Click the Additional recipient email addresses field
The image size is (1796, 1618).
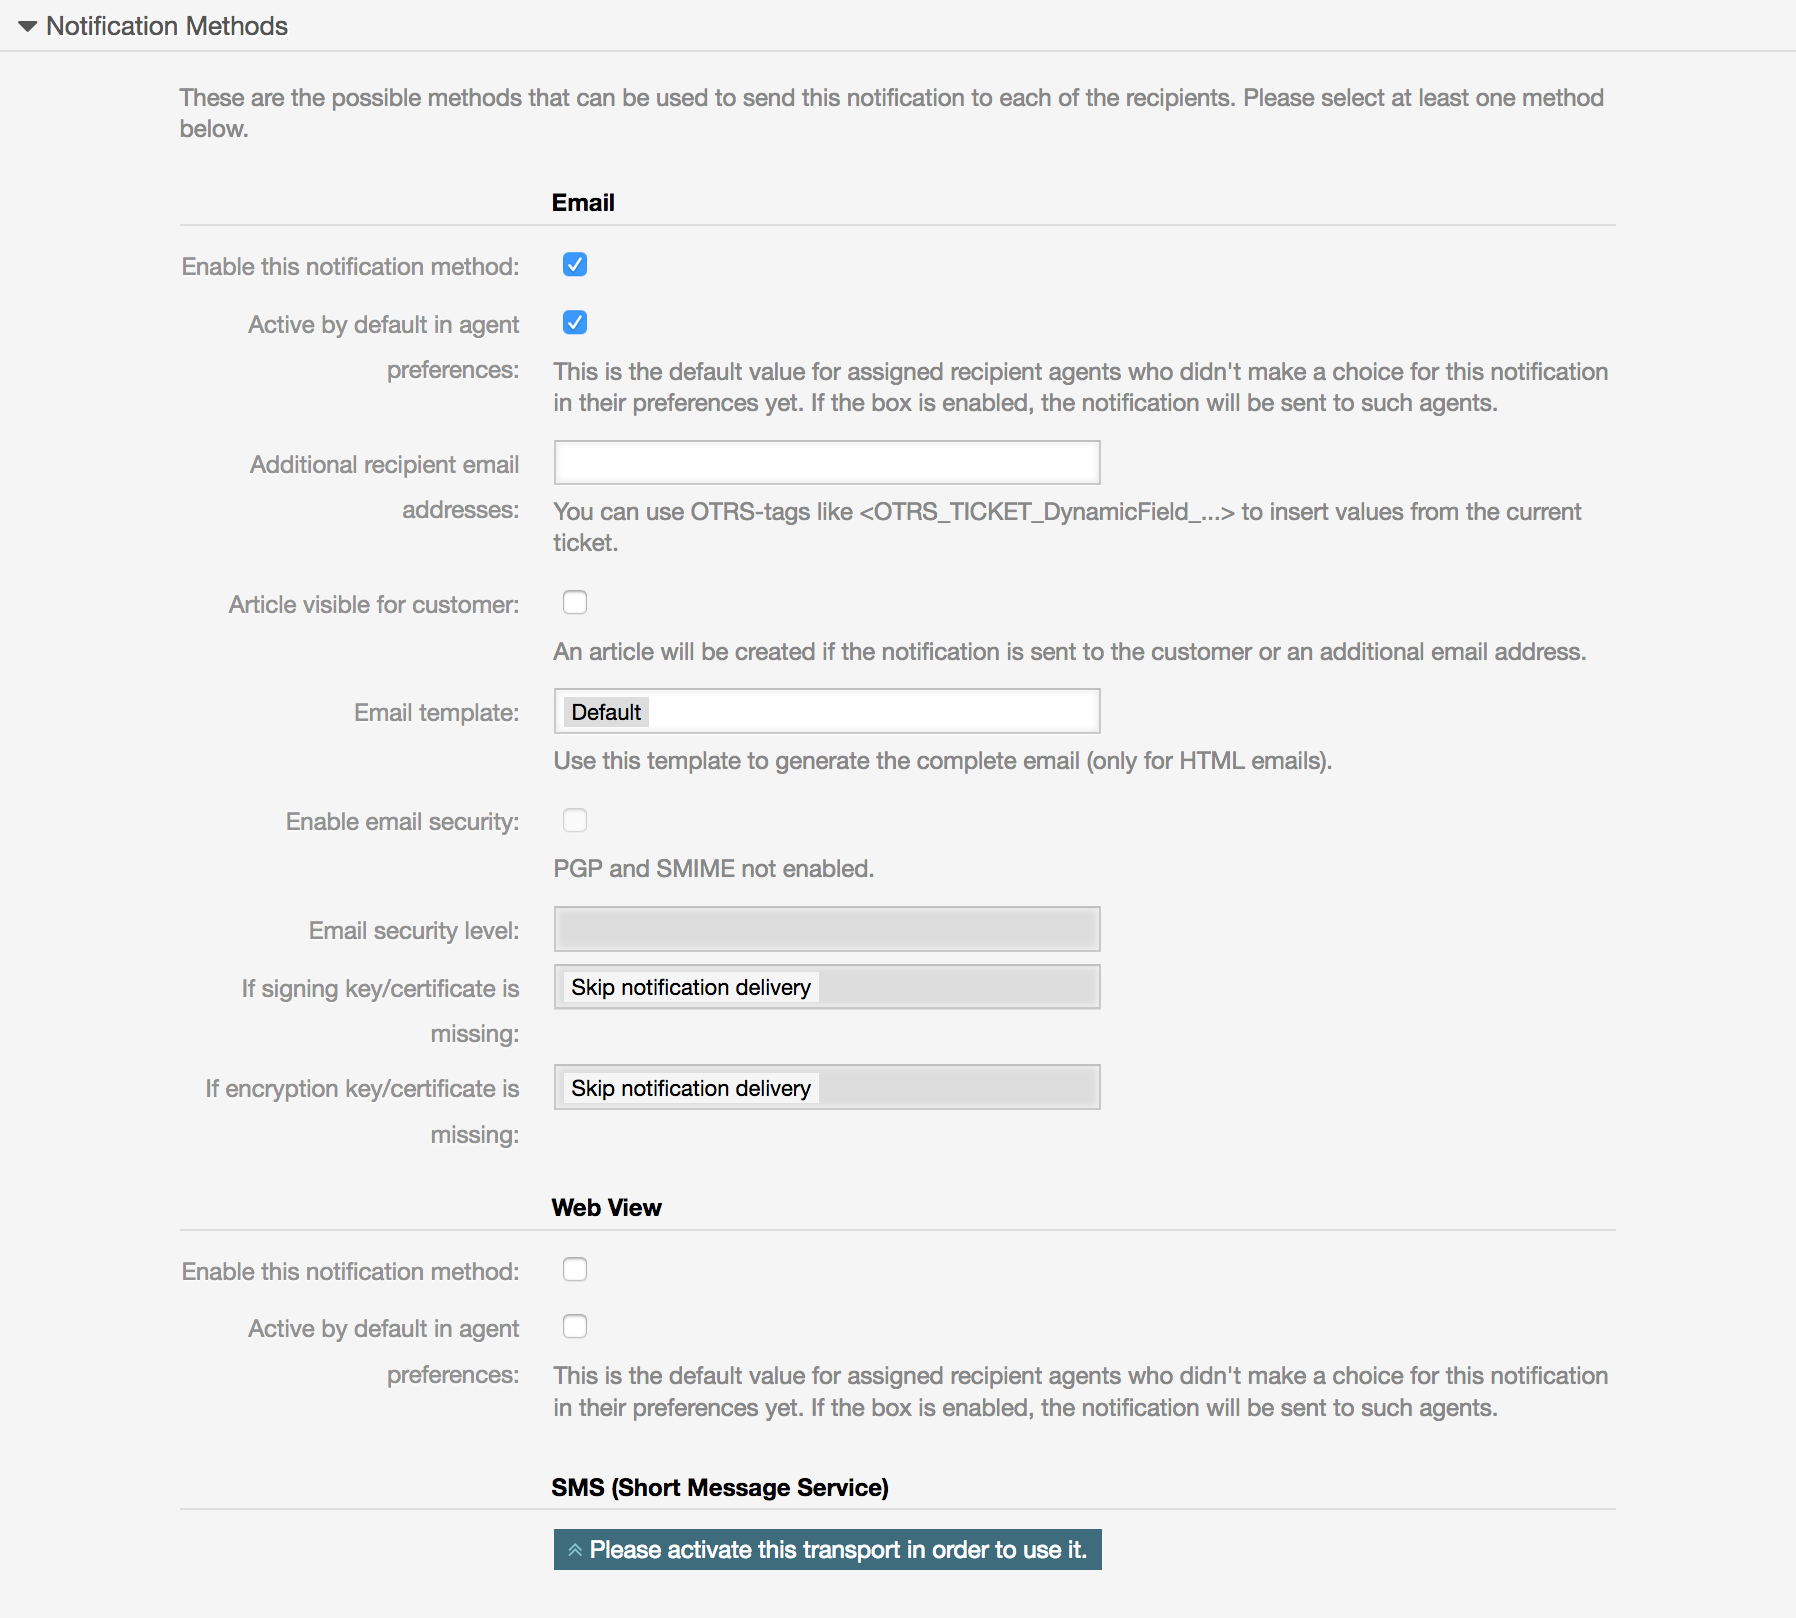pos(826,462)
